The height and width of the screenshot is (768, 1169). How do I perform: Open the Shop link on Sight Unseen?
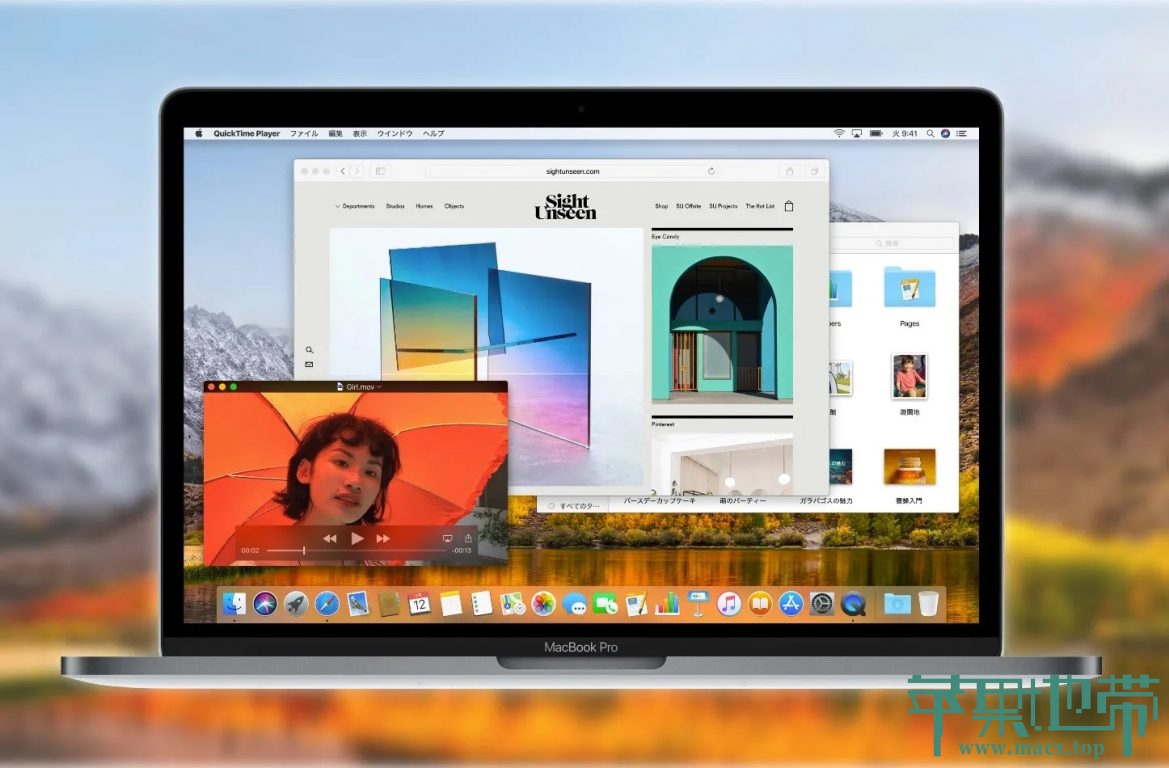661,206
